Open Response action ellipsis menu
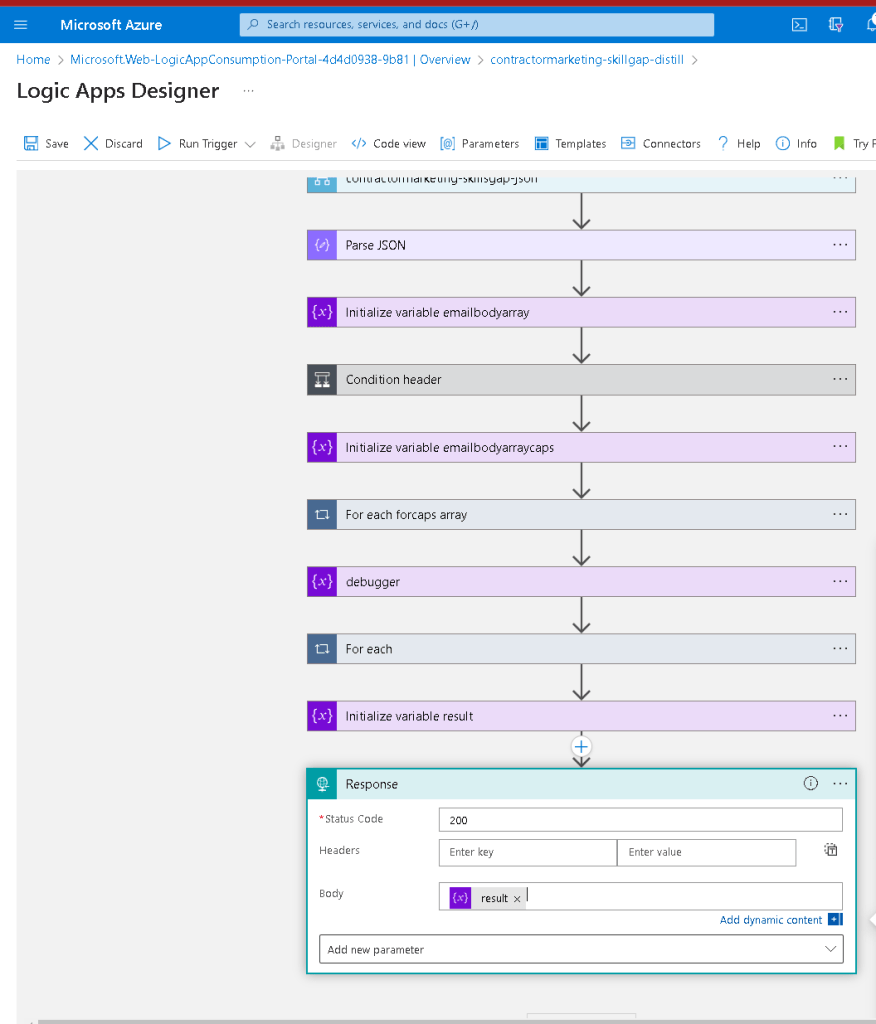 point(840,784)
